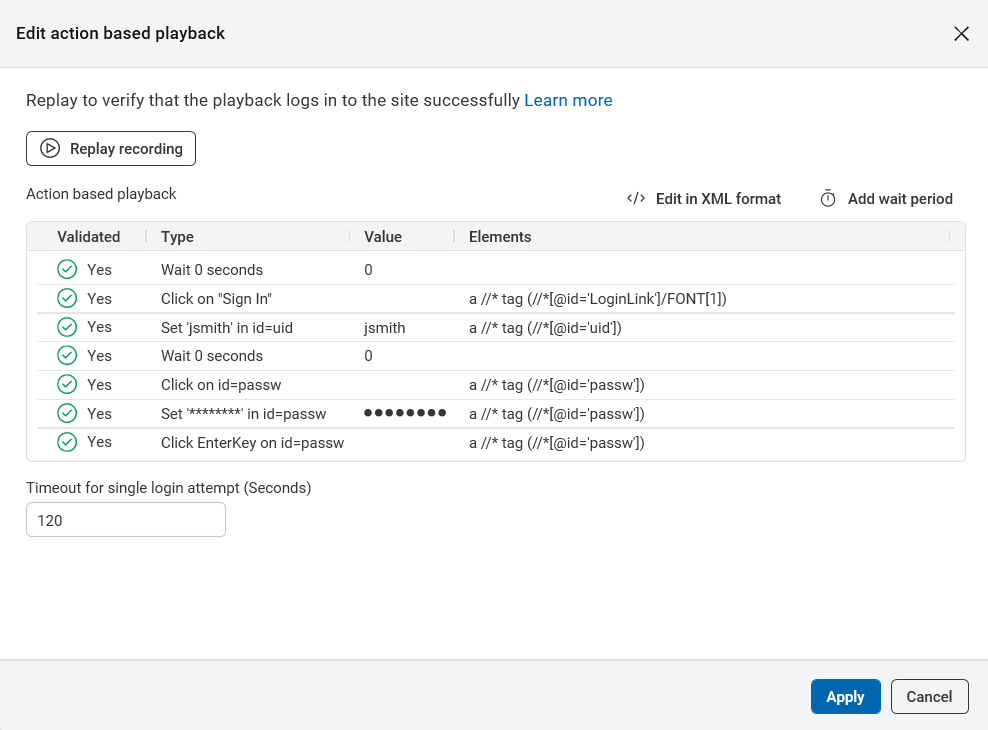The image size is (988, 730).
Task: Open Edit in XML format
Action: click(718, 198)
